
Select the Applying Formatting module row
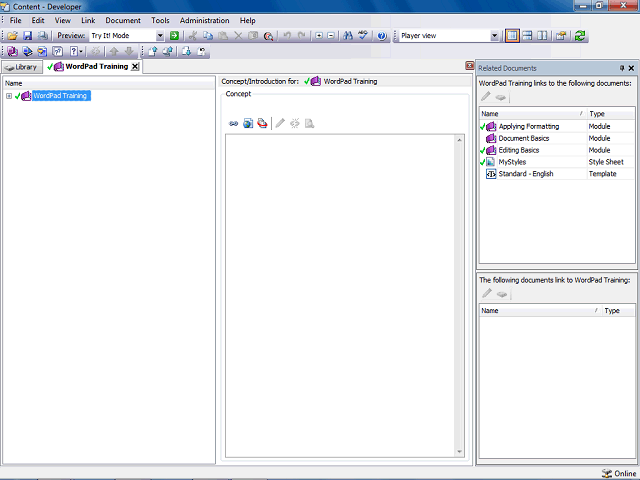point(557,127)
